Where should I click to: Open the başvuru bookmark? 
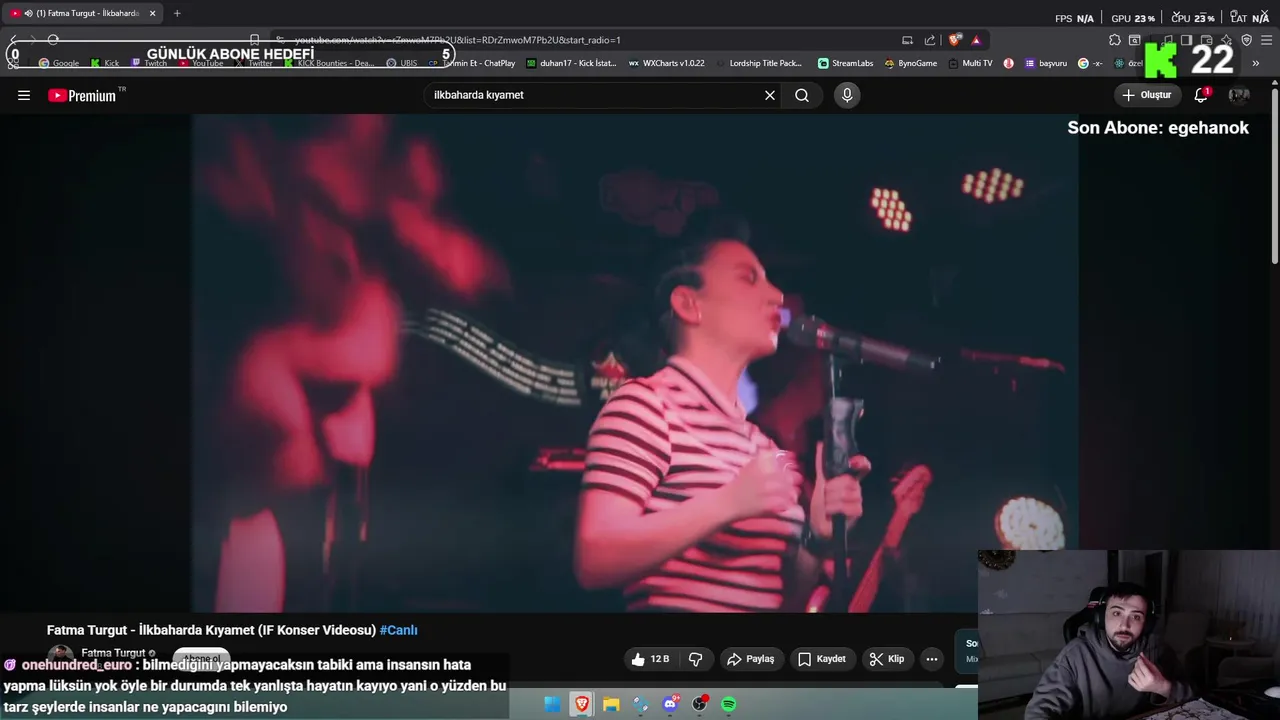click(1046, 63)
